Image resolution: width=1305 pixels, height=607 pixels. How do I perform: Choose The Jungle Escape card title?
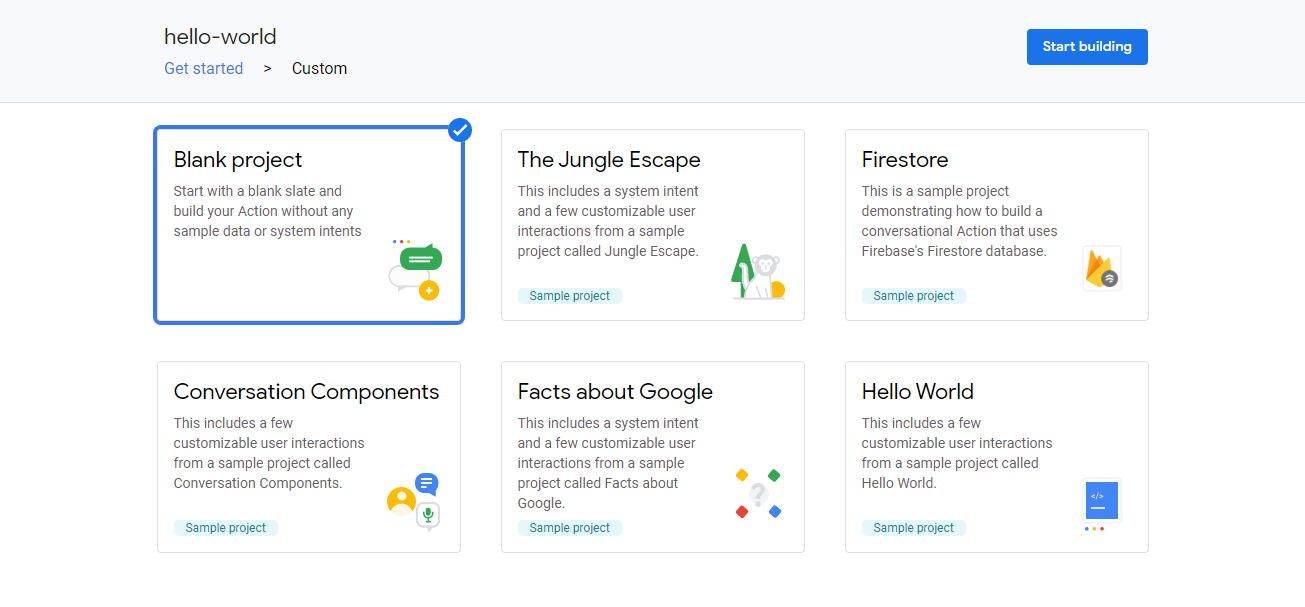[x=609, y=160]
